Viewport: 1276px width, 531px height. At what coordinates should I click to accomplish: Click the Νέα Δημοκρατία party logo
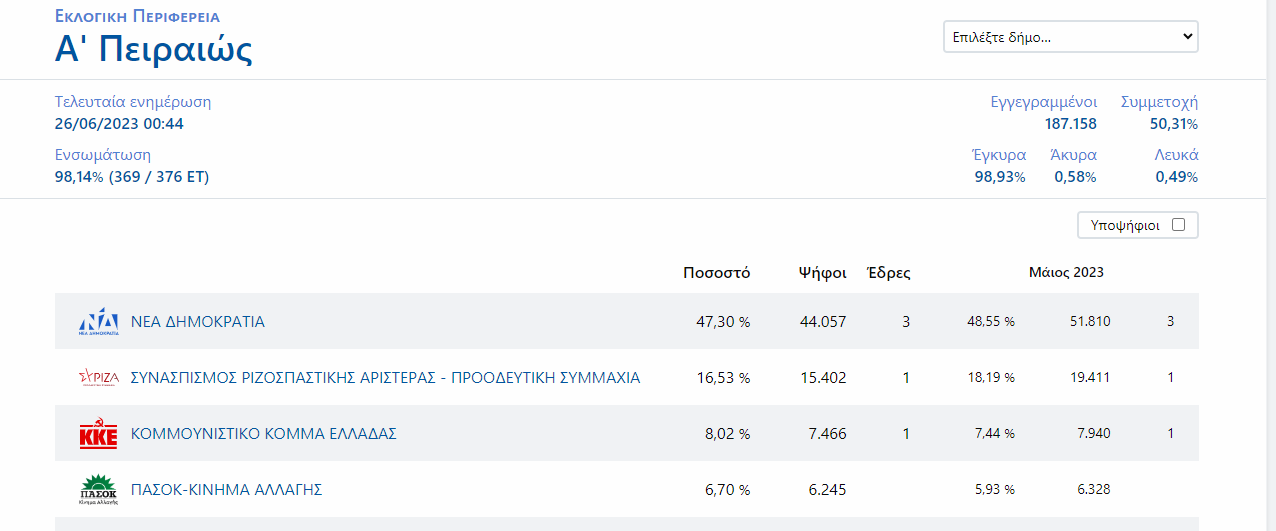(x=98, y=322)
